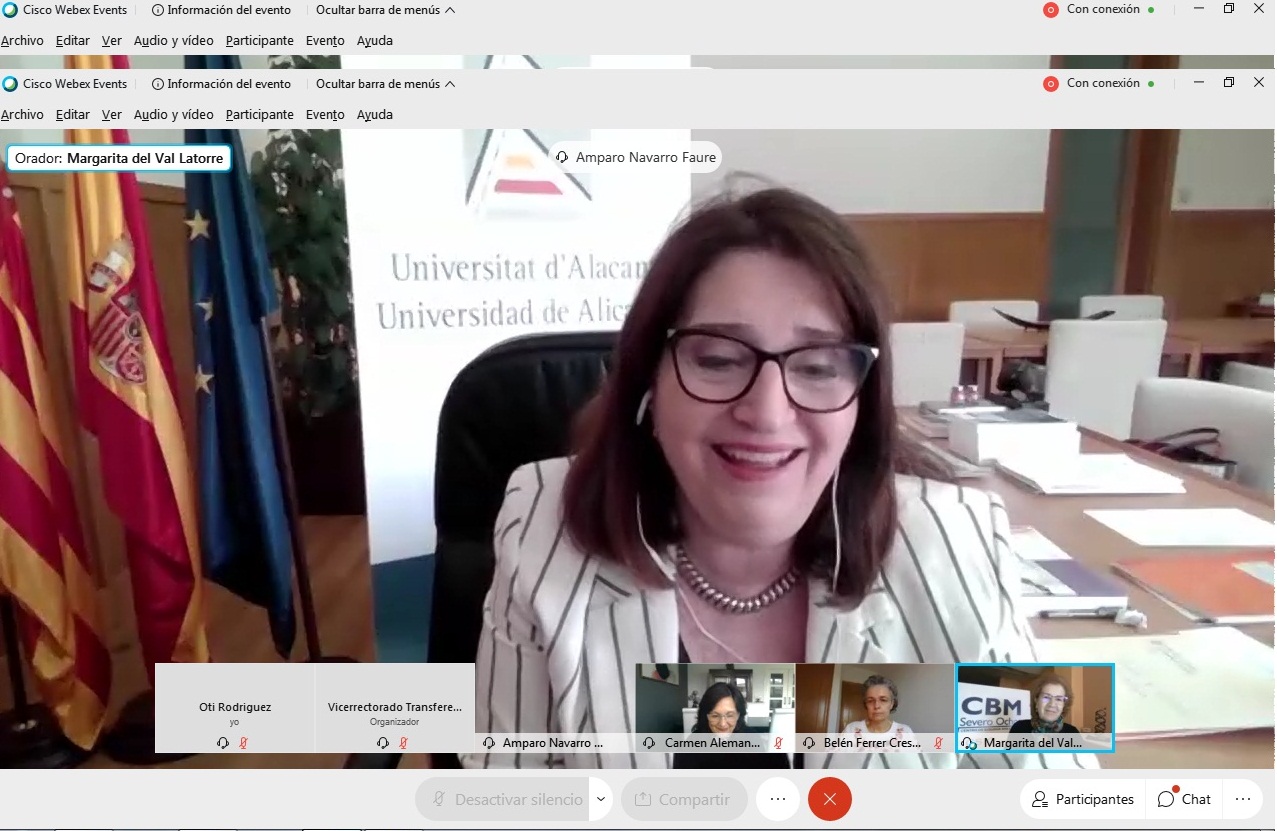1277x831 pixels.
Task: Expand audio options arrow next to Desactivar silencio
Action: pyautogui.click(x=601, y=799)
